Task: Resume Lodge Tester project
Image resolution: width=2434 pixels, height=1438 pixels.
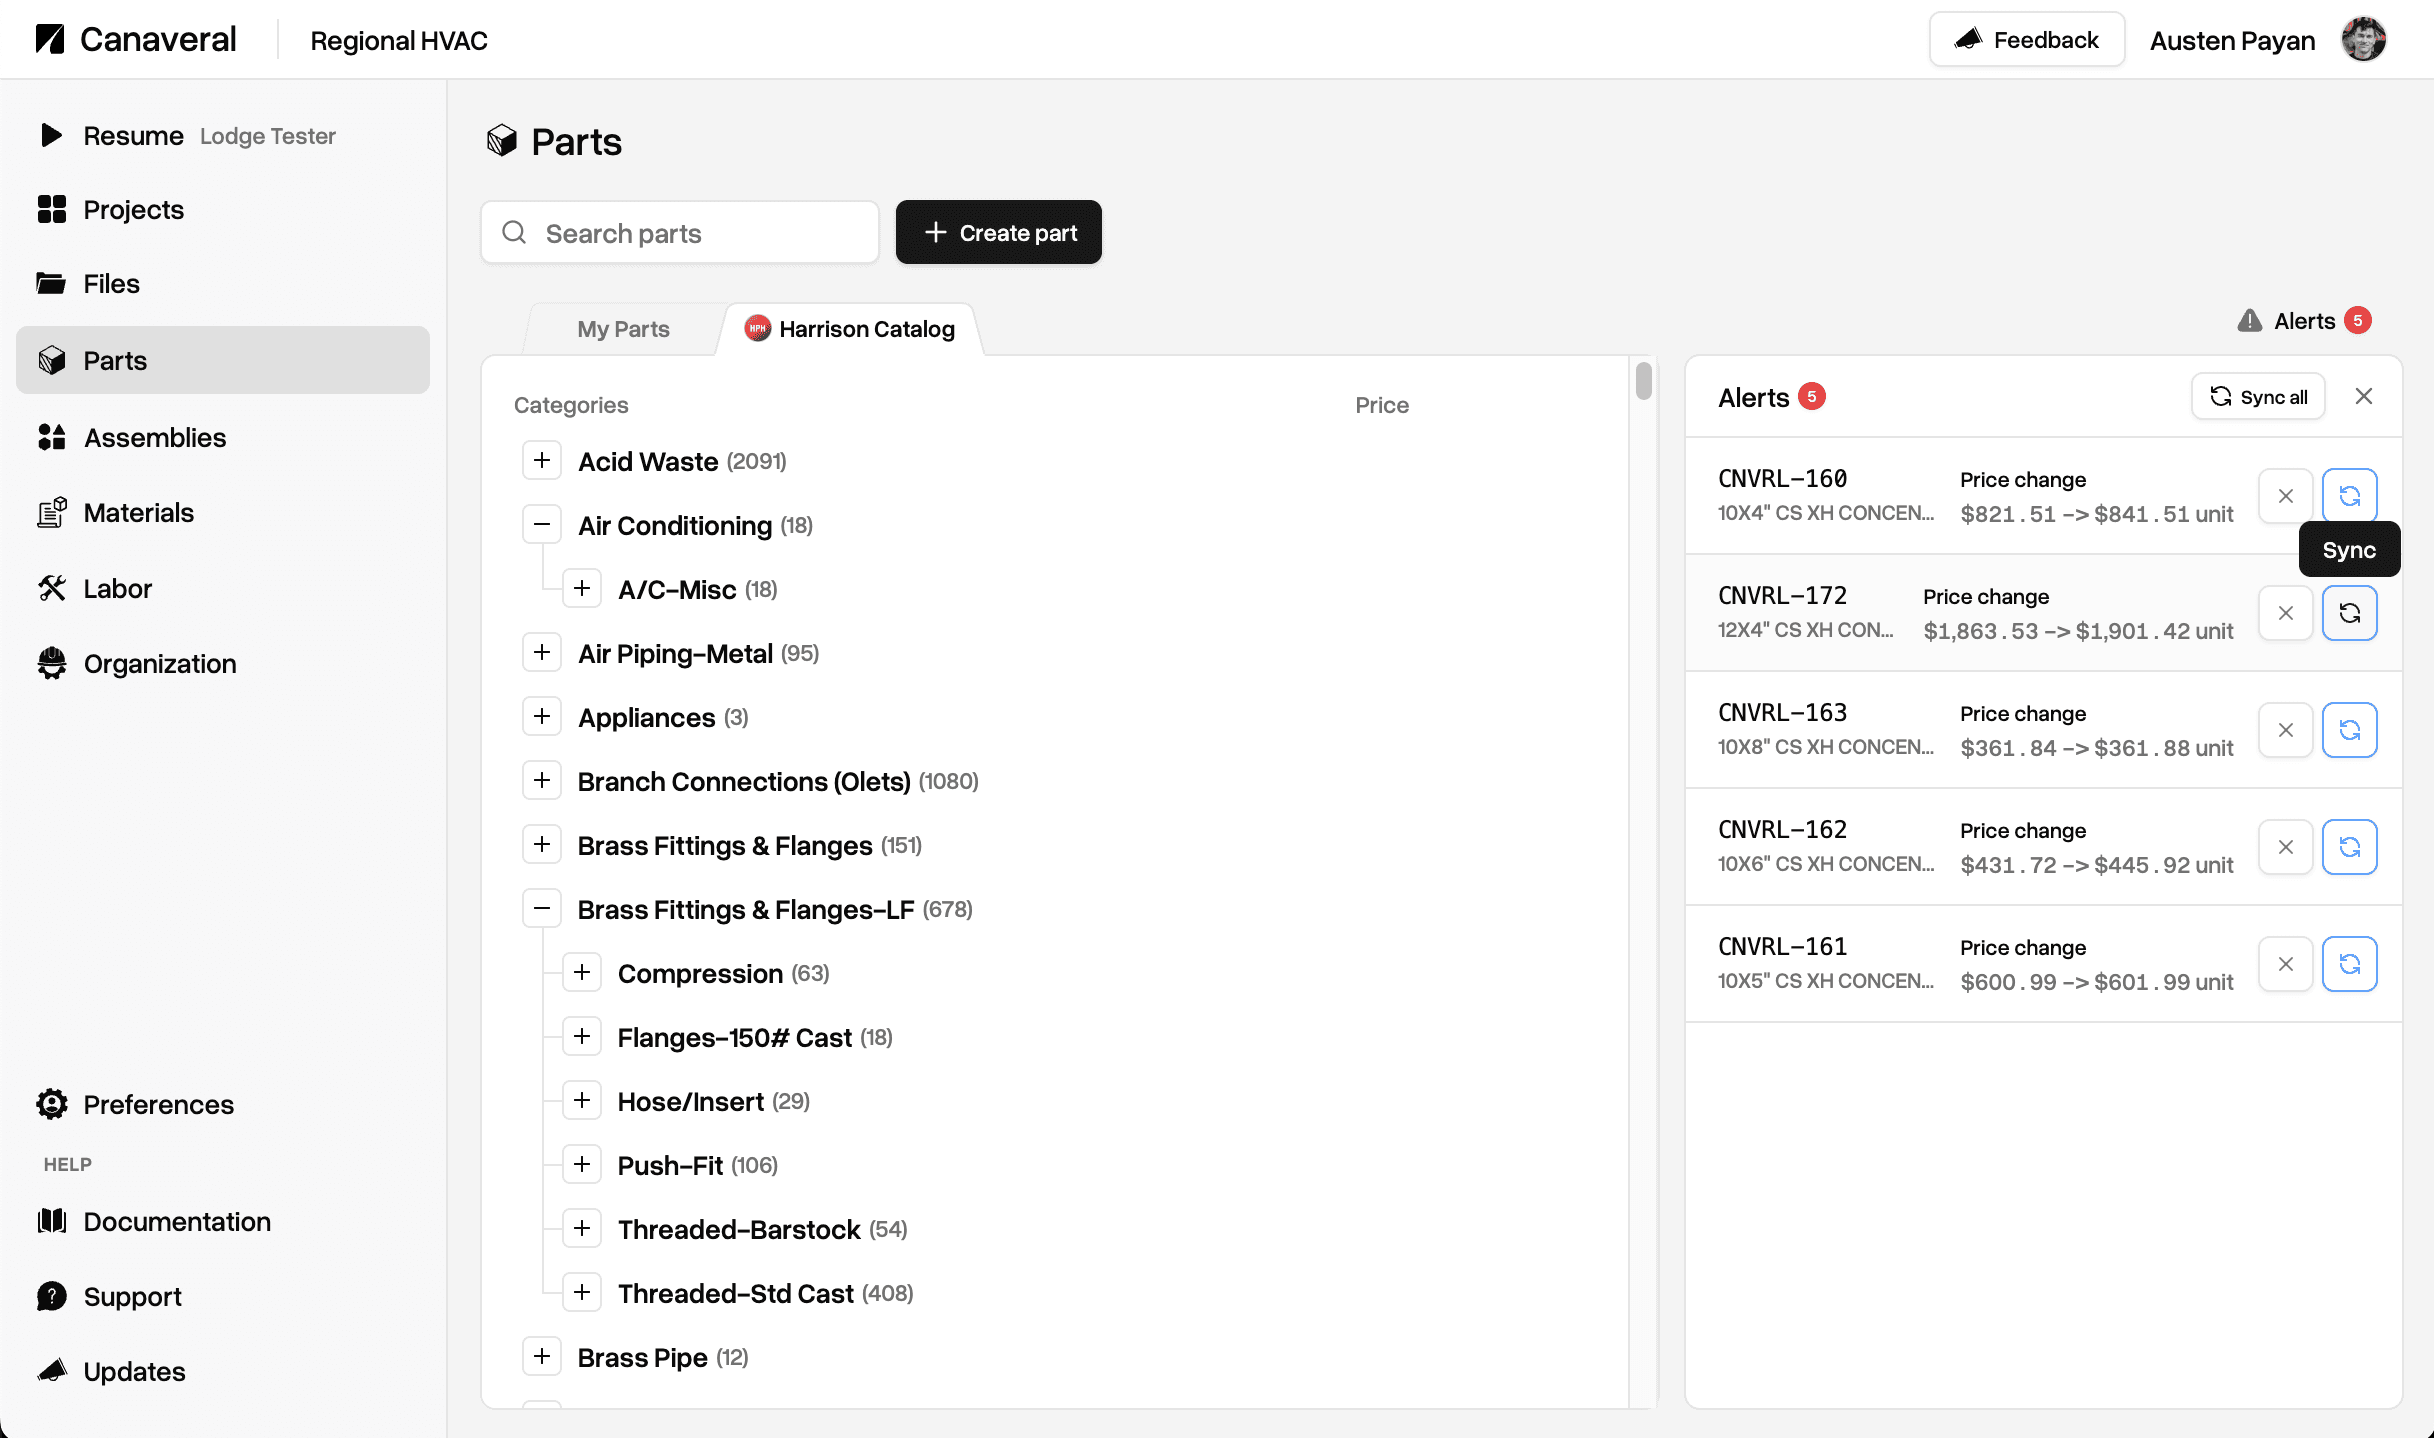Action: tap(223, 136)
